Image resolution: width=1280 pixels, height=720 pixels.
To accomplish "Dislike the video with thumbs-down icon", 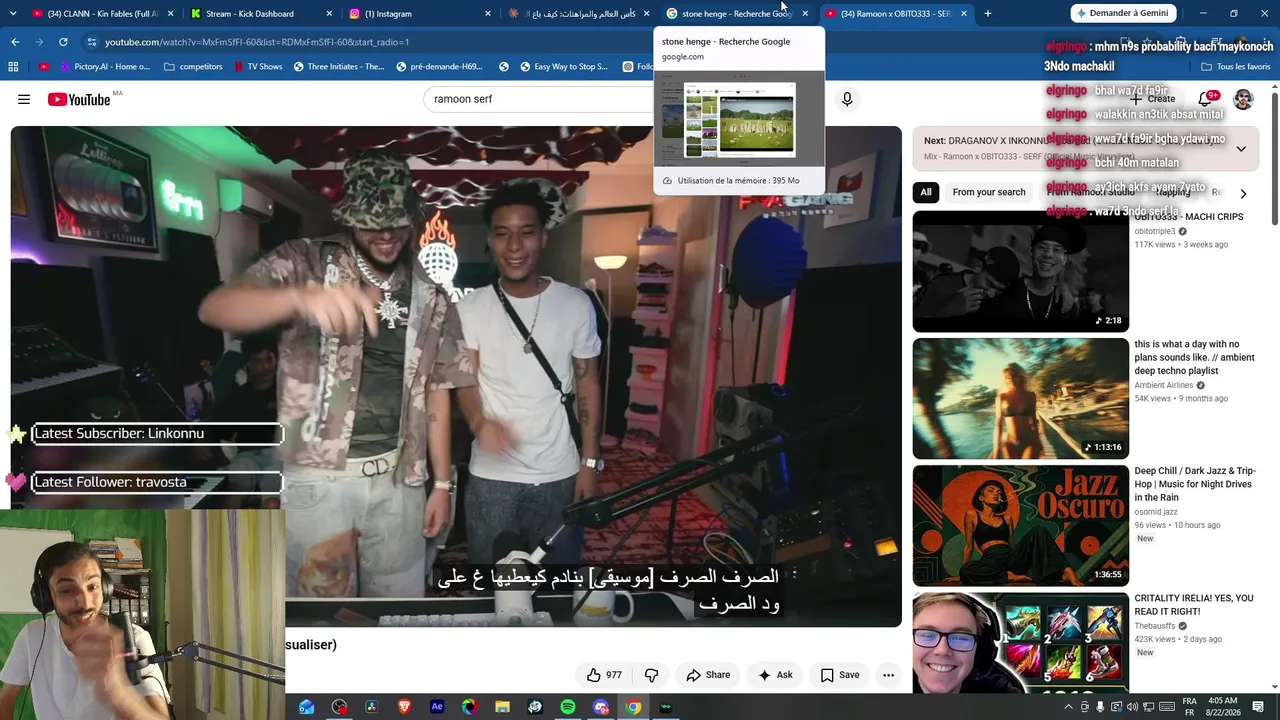I will pyautogui.click(x=651, y=675).
